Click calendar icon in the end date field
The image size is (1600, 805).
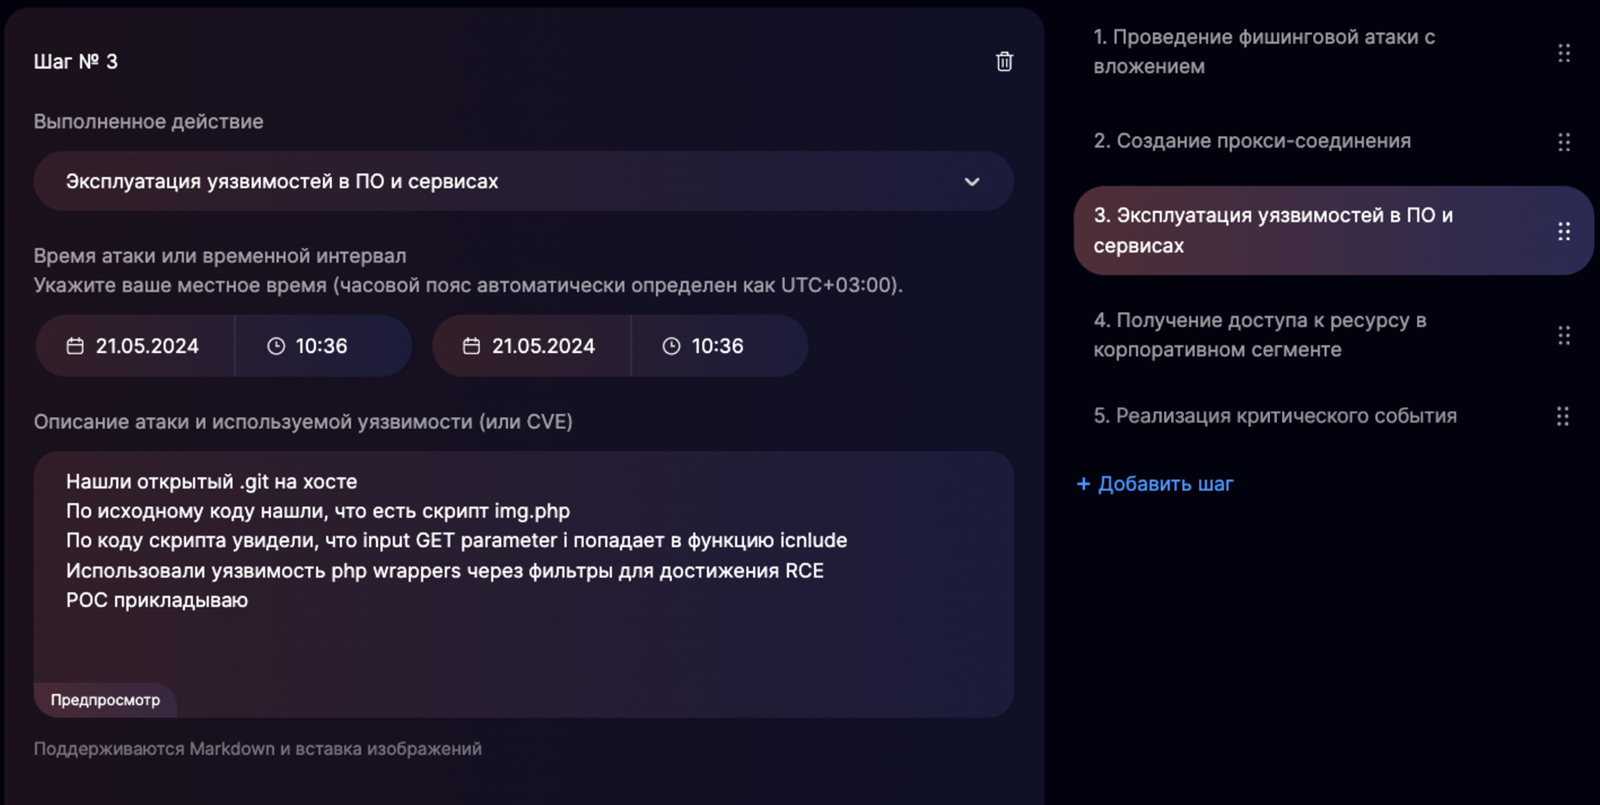tap(471, 346)
